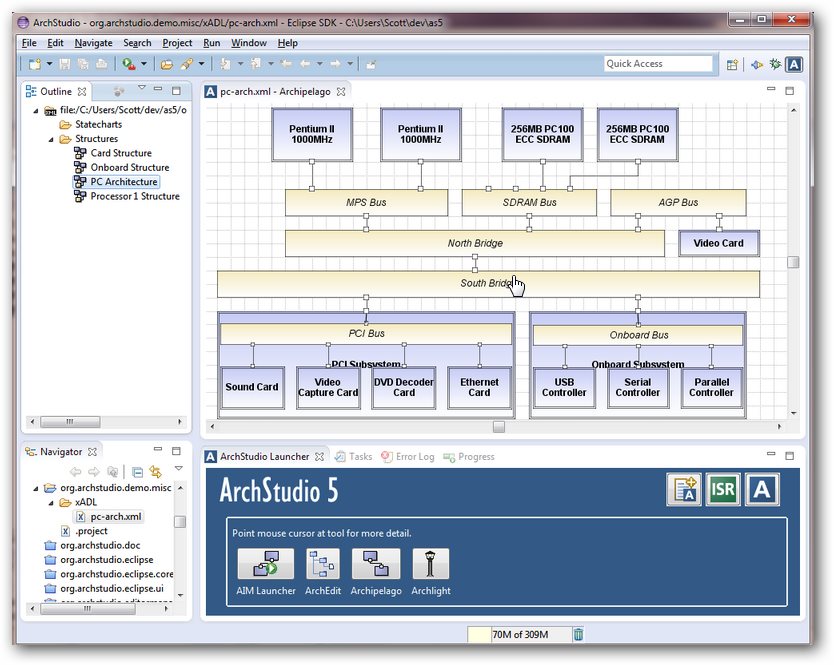Open the New wizard dropdown arrow
The image size is (834, 665).
tap(49, 64)
